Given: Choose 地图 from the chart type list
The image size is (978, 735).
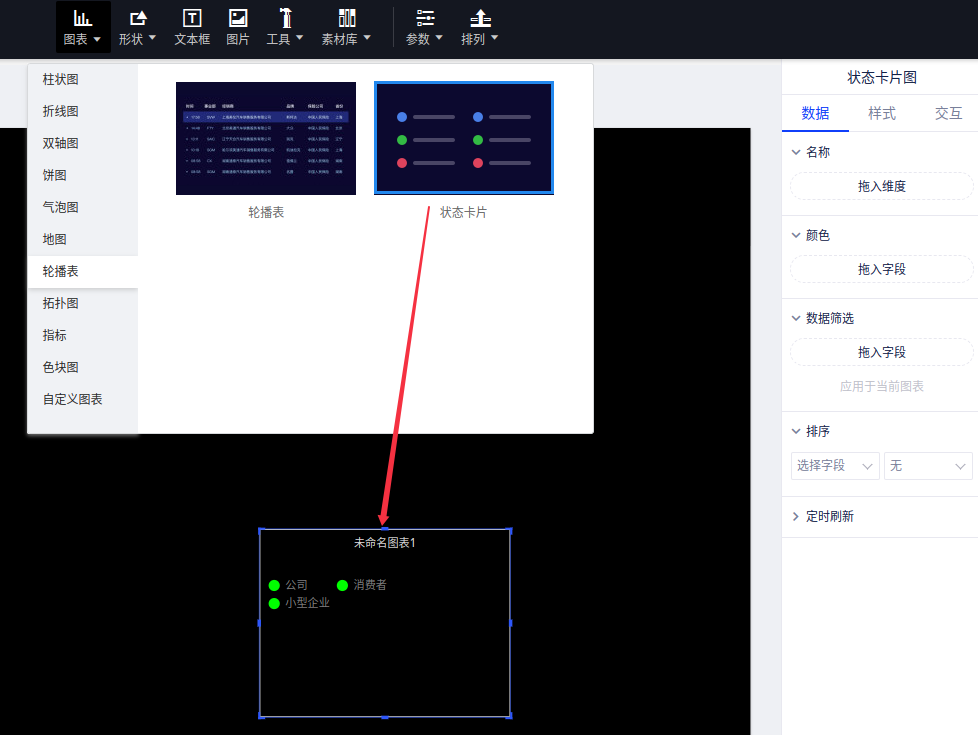Looking at the screenshot, I should tap(54, 239).
